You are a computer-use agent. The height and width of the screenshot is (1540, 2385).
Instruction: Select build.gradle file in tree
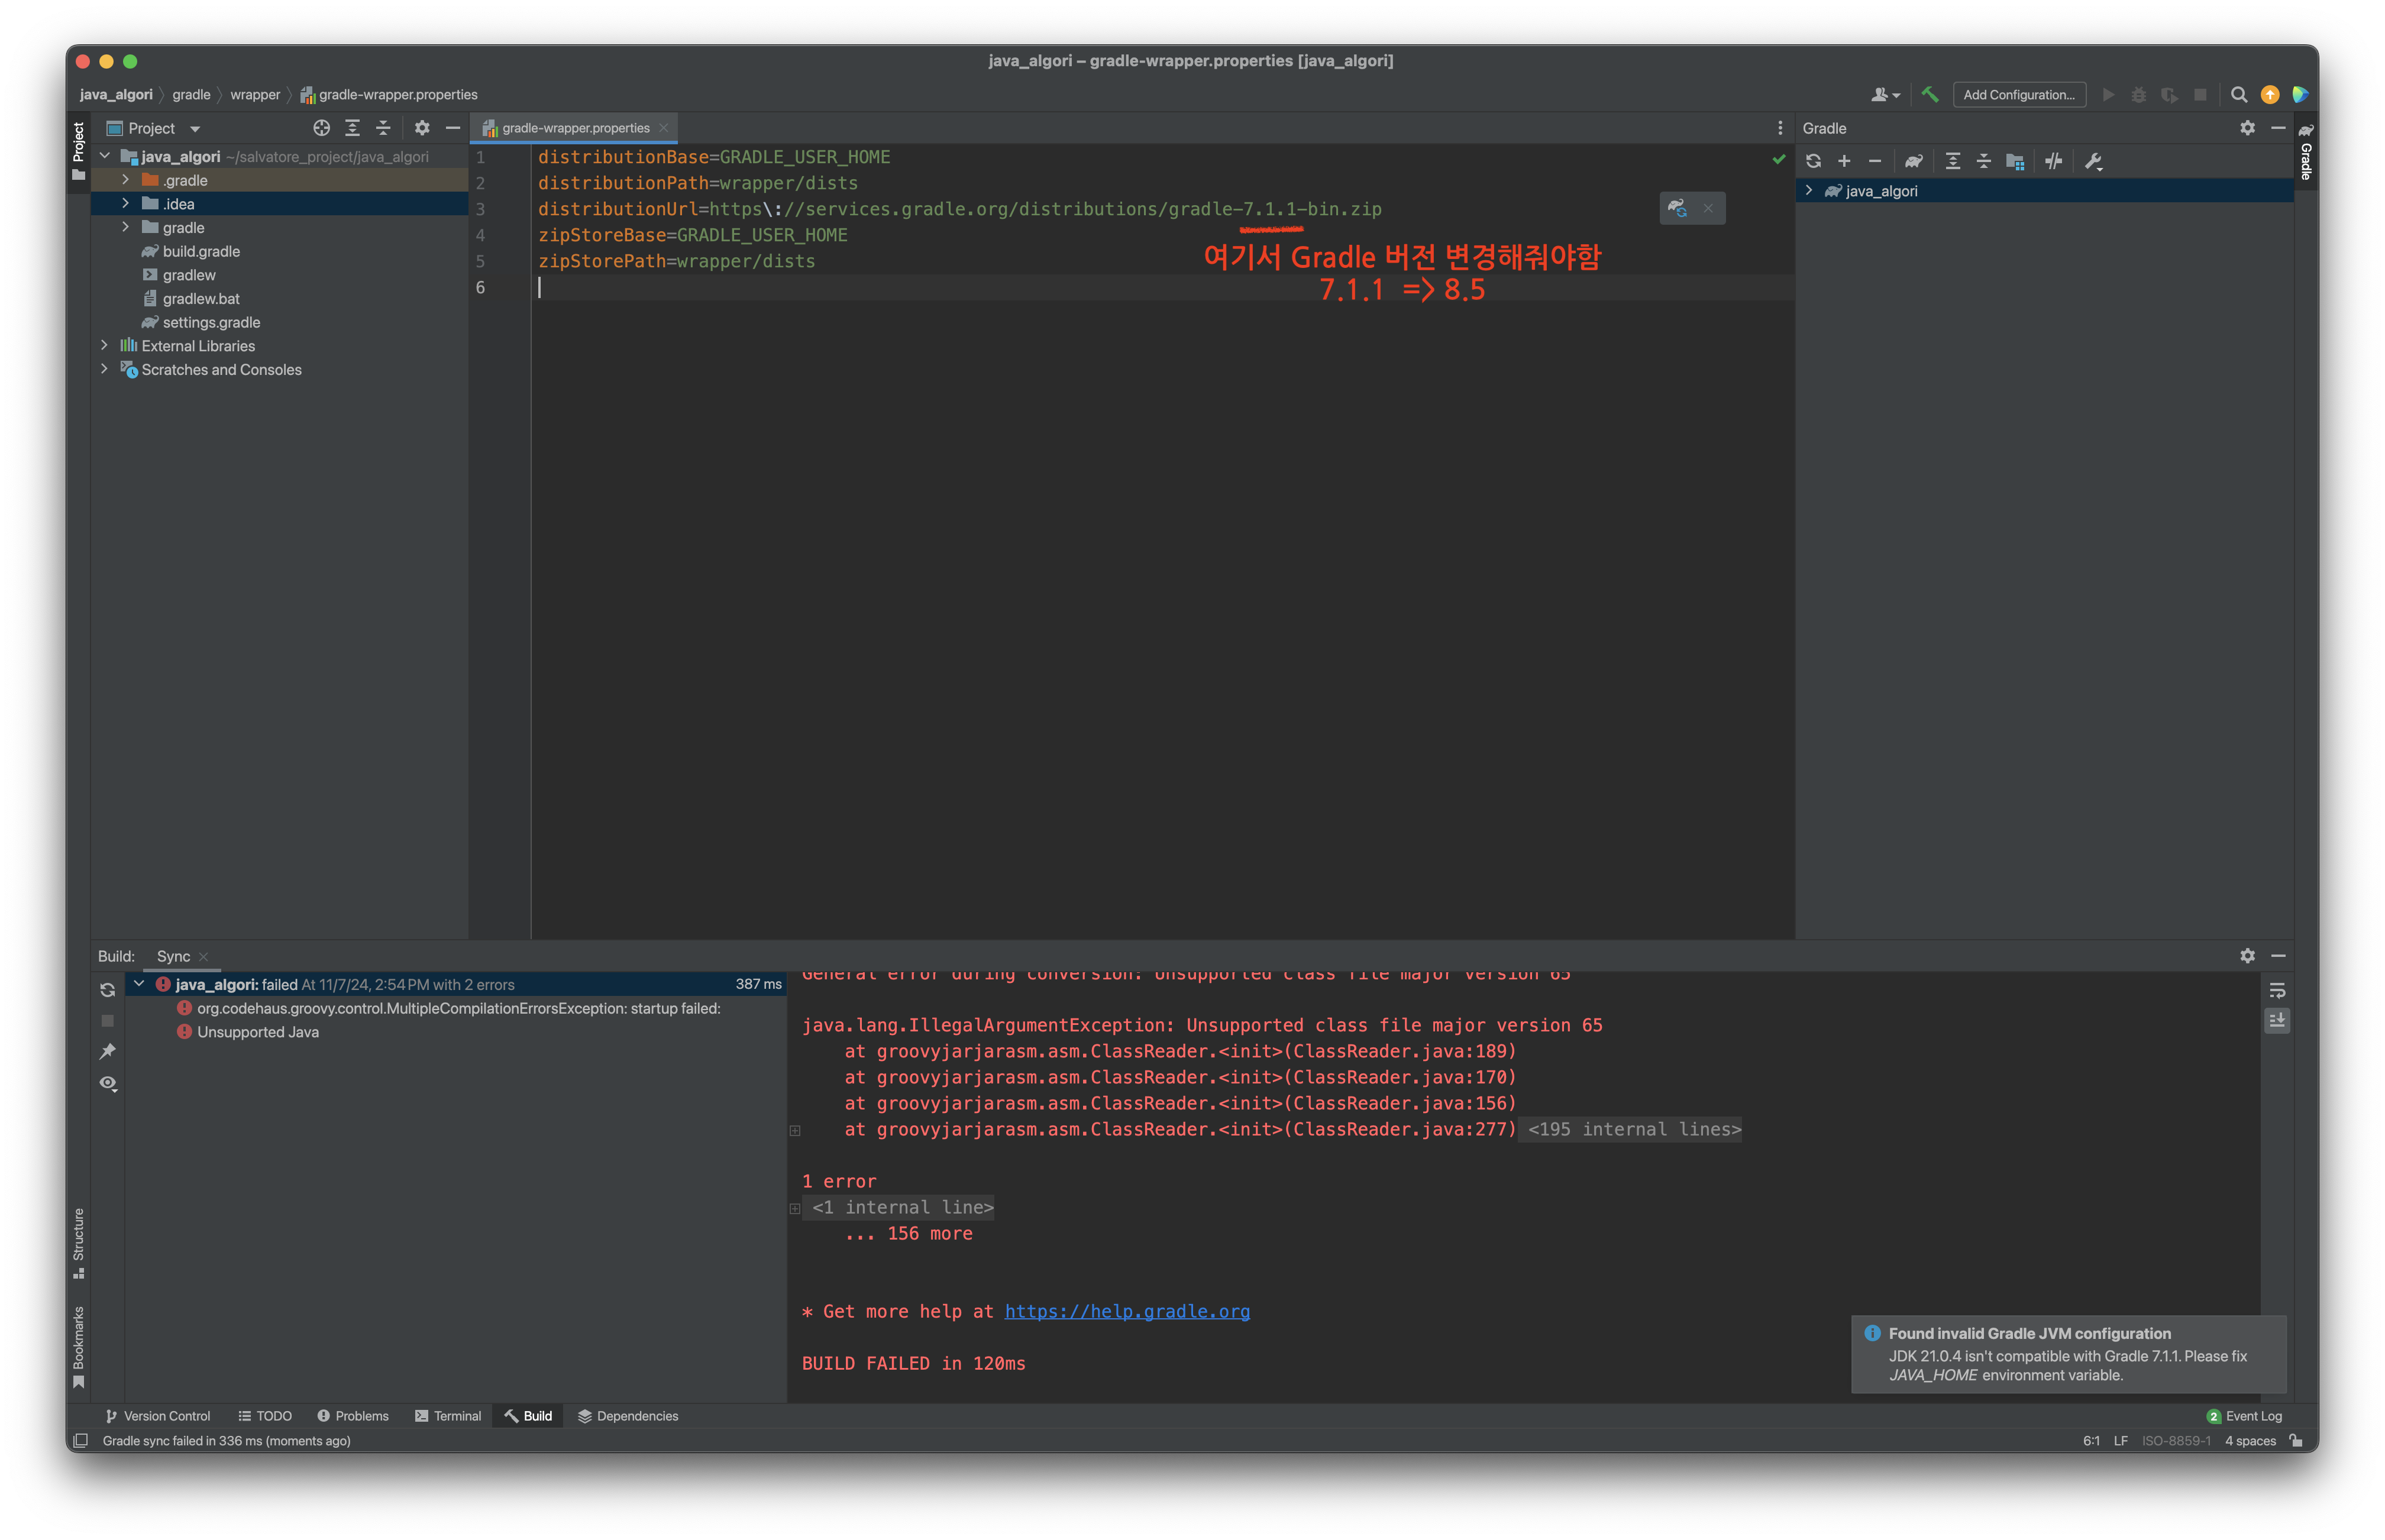(200, 251)
